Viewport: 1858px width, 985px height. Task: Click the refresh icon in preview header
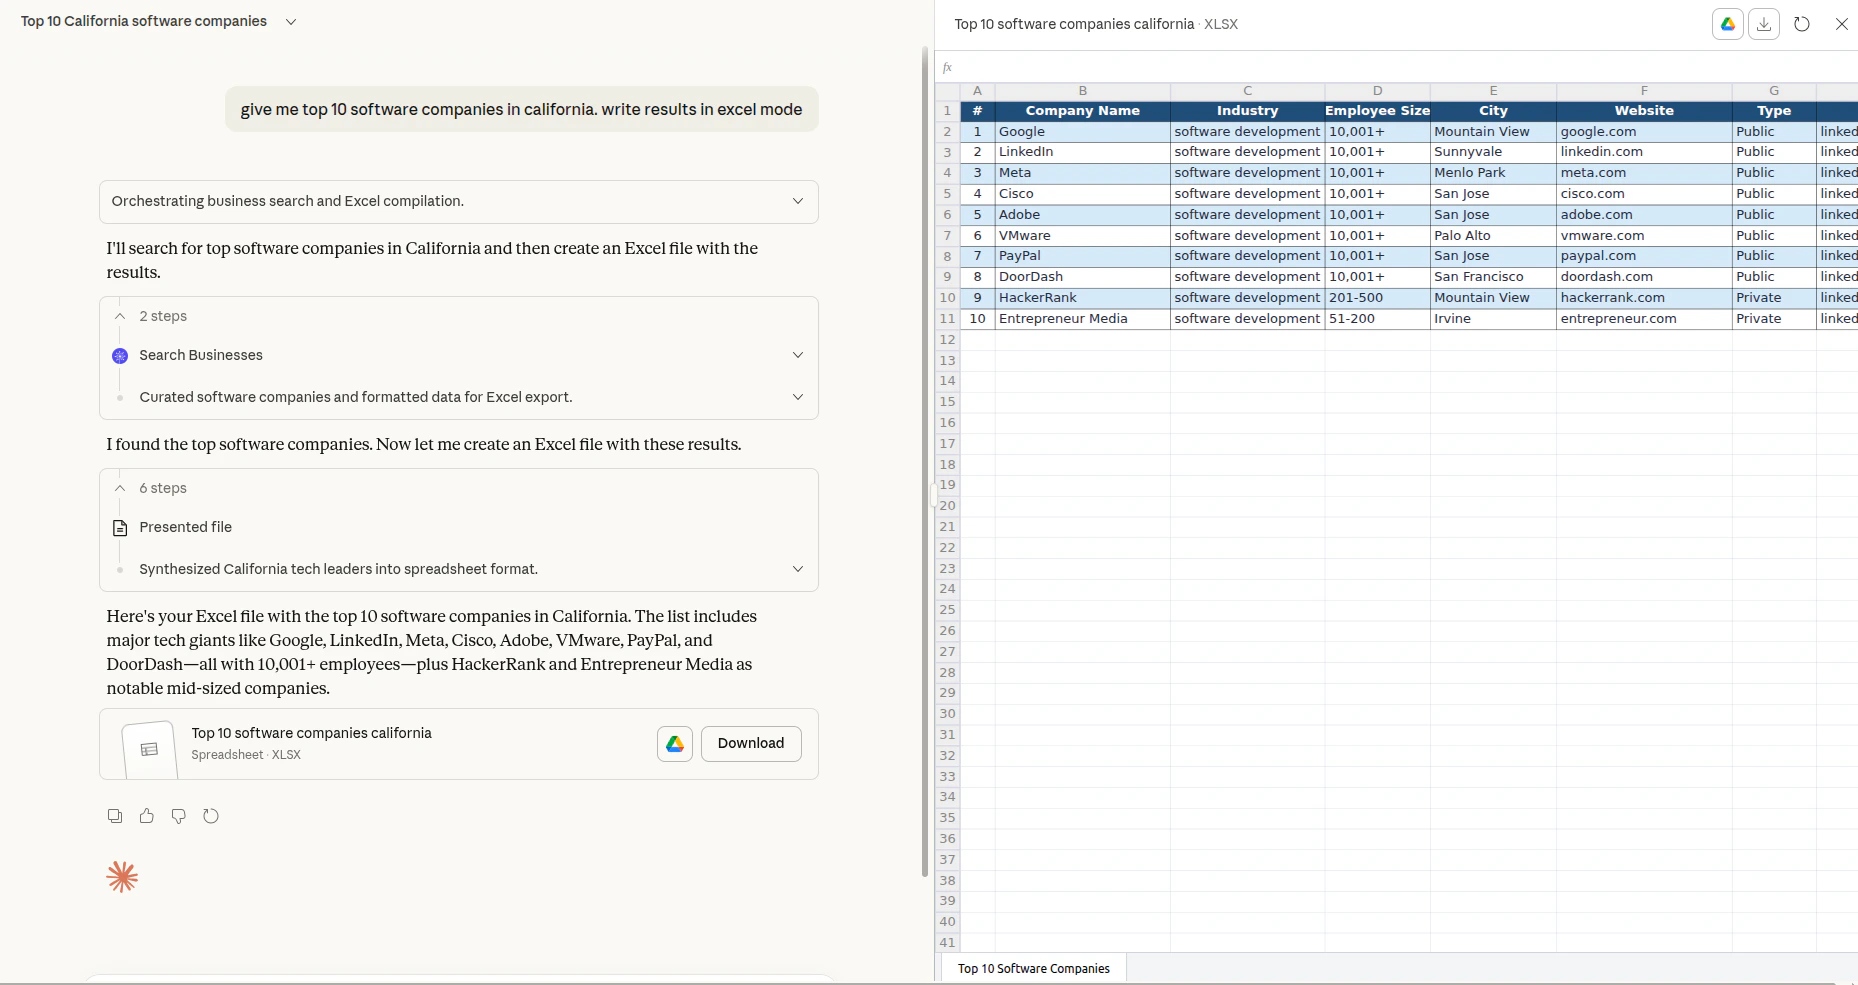[1802, 24]
